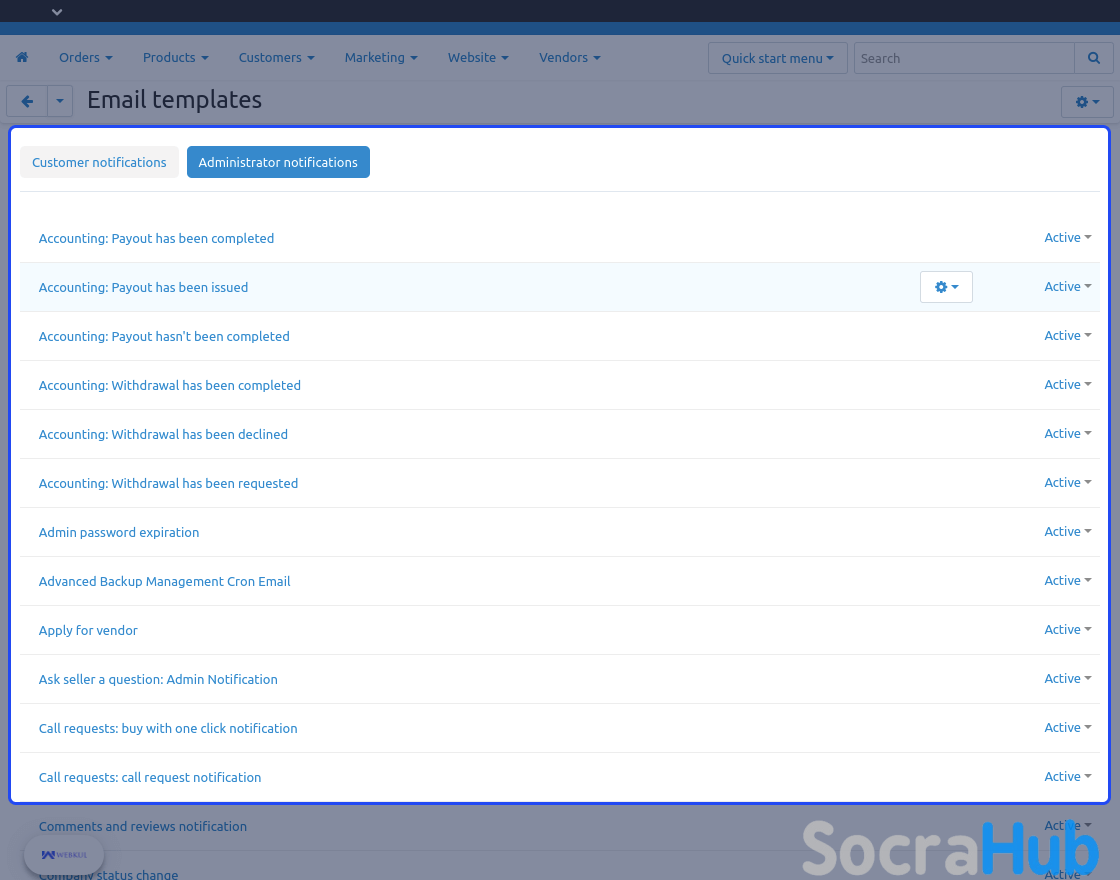Image resolution: width=1120 pixels, height=880 pixels.
Task: Change status of Withdrawal has been completed
Action: [1068, 384]
